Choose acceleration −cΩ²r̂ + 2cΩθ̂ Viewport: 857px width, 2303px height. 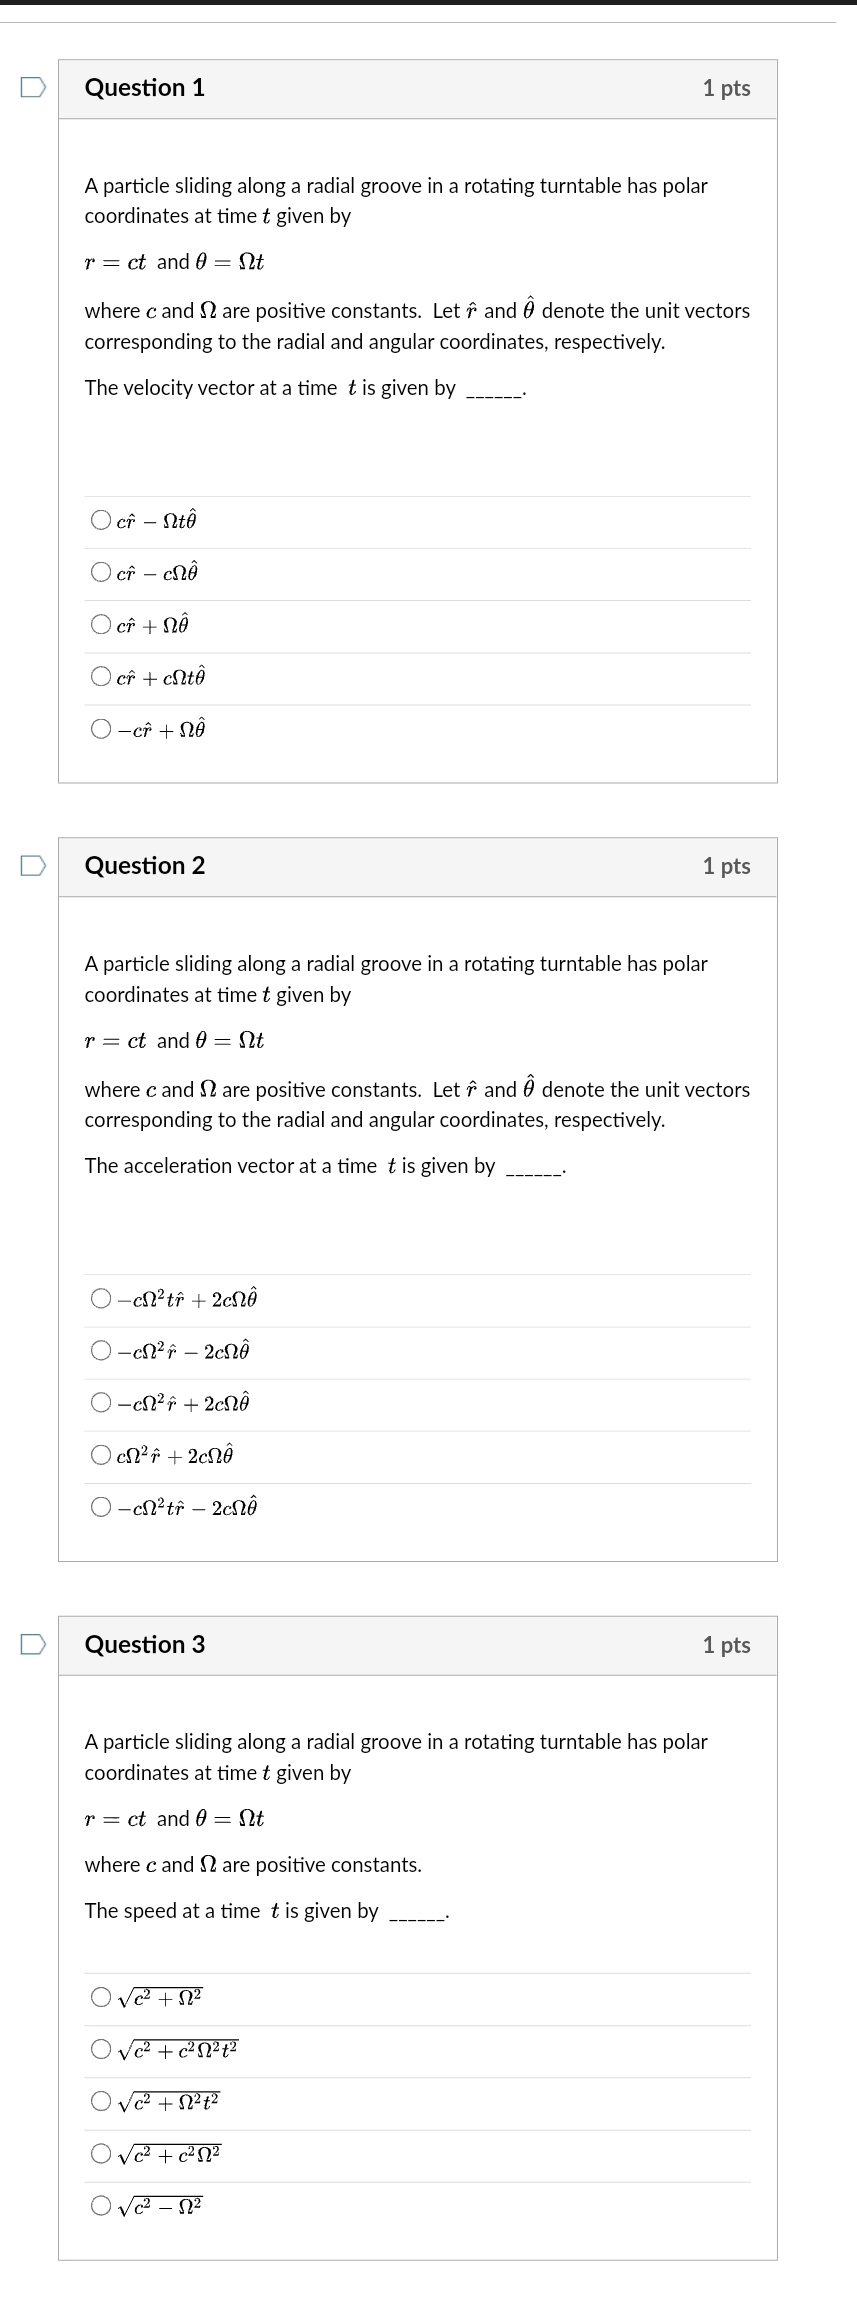pos(101,1403)
